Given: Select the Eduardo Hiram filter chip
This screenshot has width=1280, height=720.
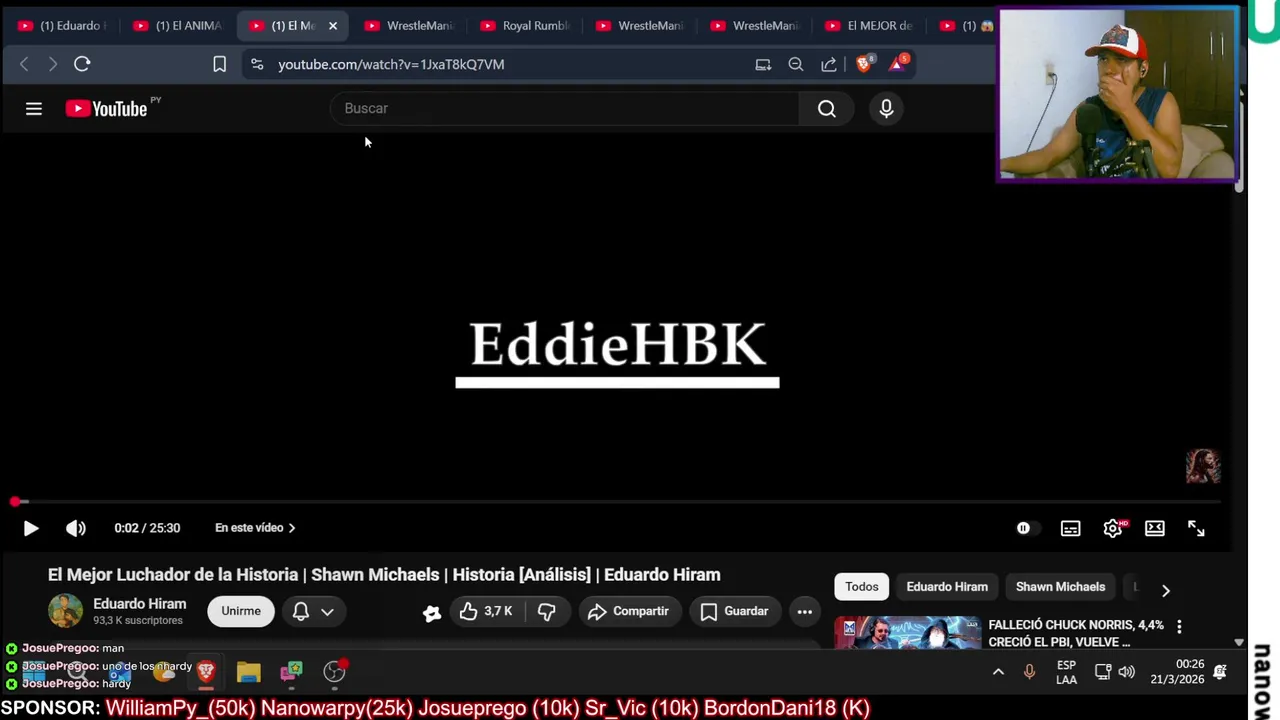Looking at the screenshot, I should [947, 587].
